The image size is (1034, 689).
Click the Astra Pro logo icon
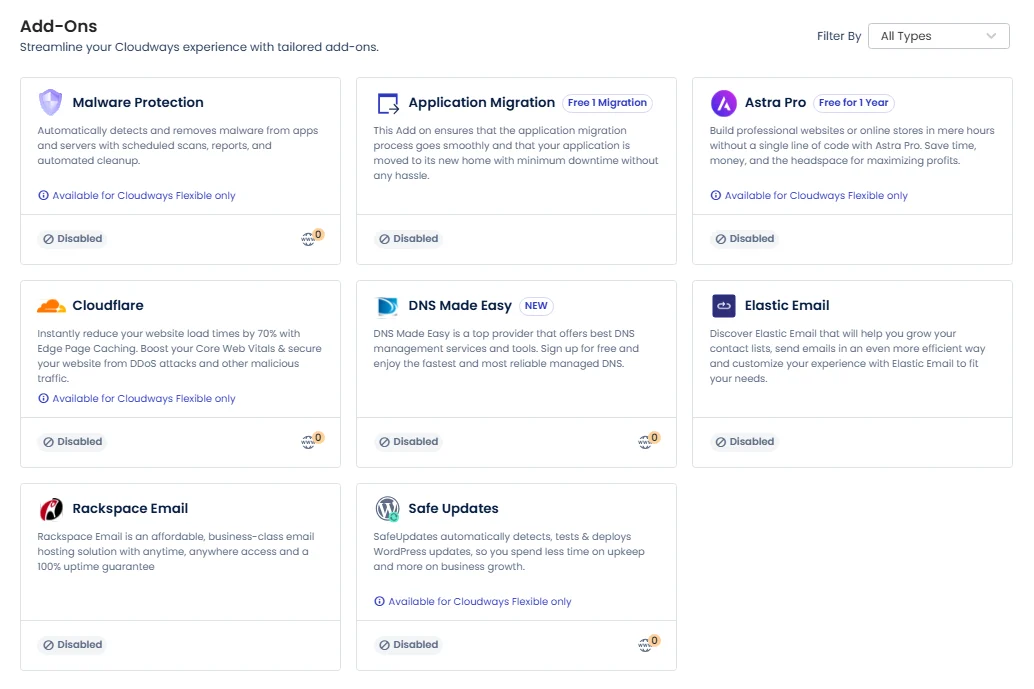tap(723, 102)
